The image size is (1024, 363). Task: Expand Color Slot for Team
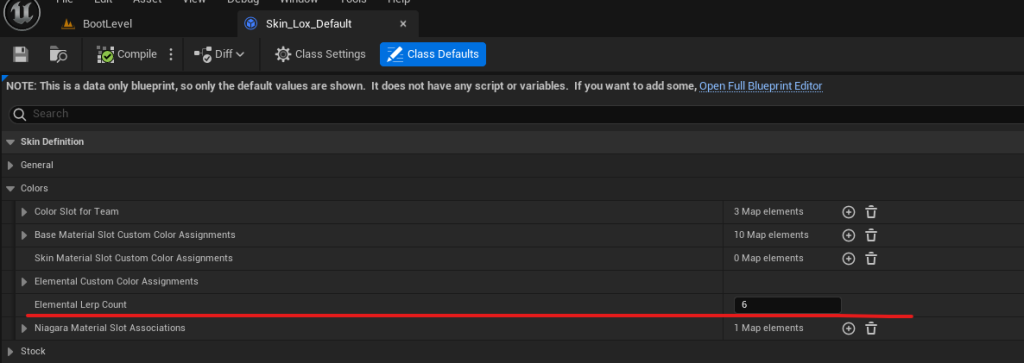tap(24, 212)
